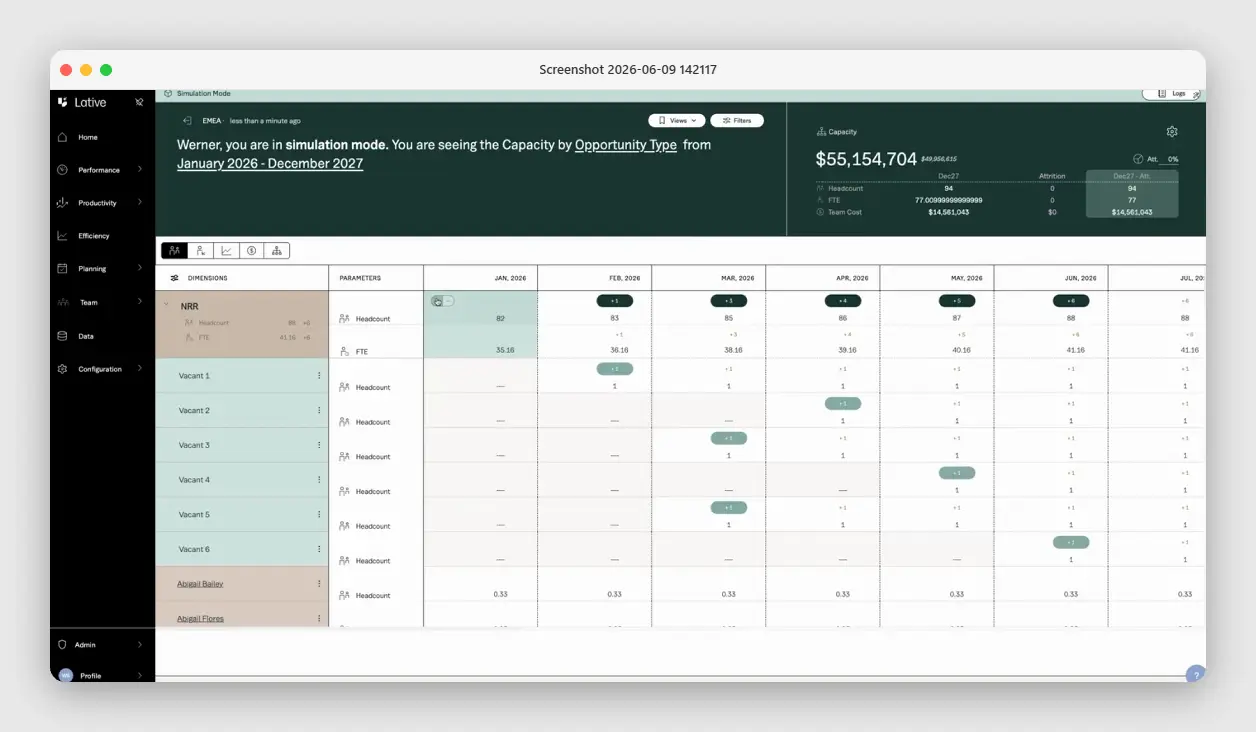Click the +5 badge in NRR May 2026
Screen dimensions: 1256x732
pos(957,301)
